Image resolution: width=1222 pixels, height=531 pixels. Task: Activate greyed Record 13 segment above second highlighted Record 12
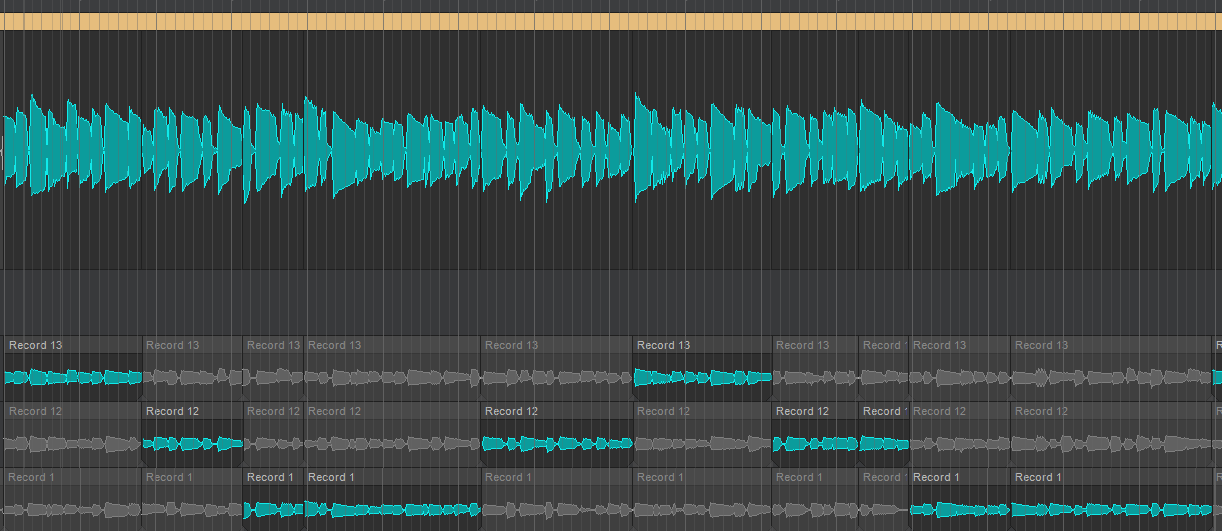[x=556, y=368]
